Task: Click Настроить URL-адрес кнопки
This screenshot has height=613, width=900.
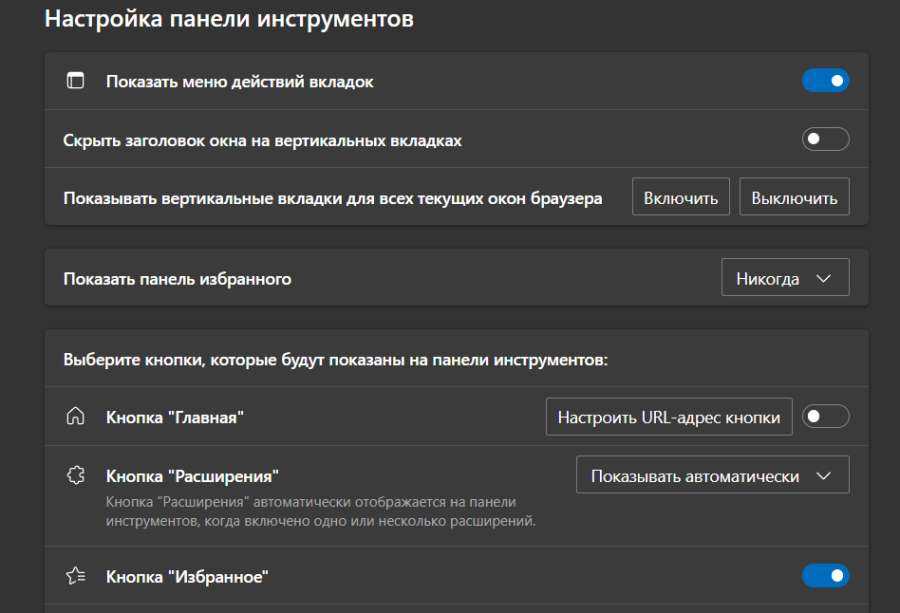Action: click(669, 417)
